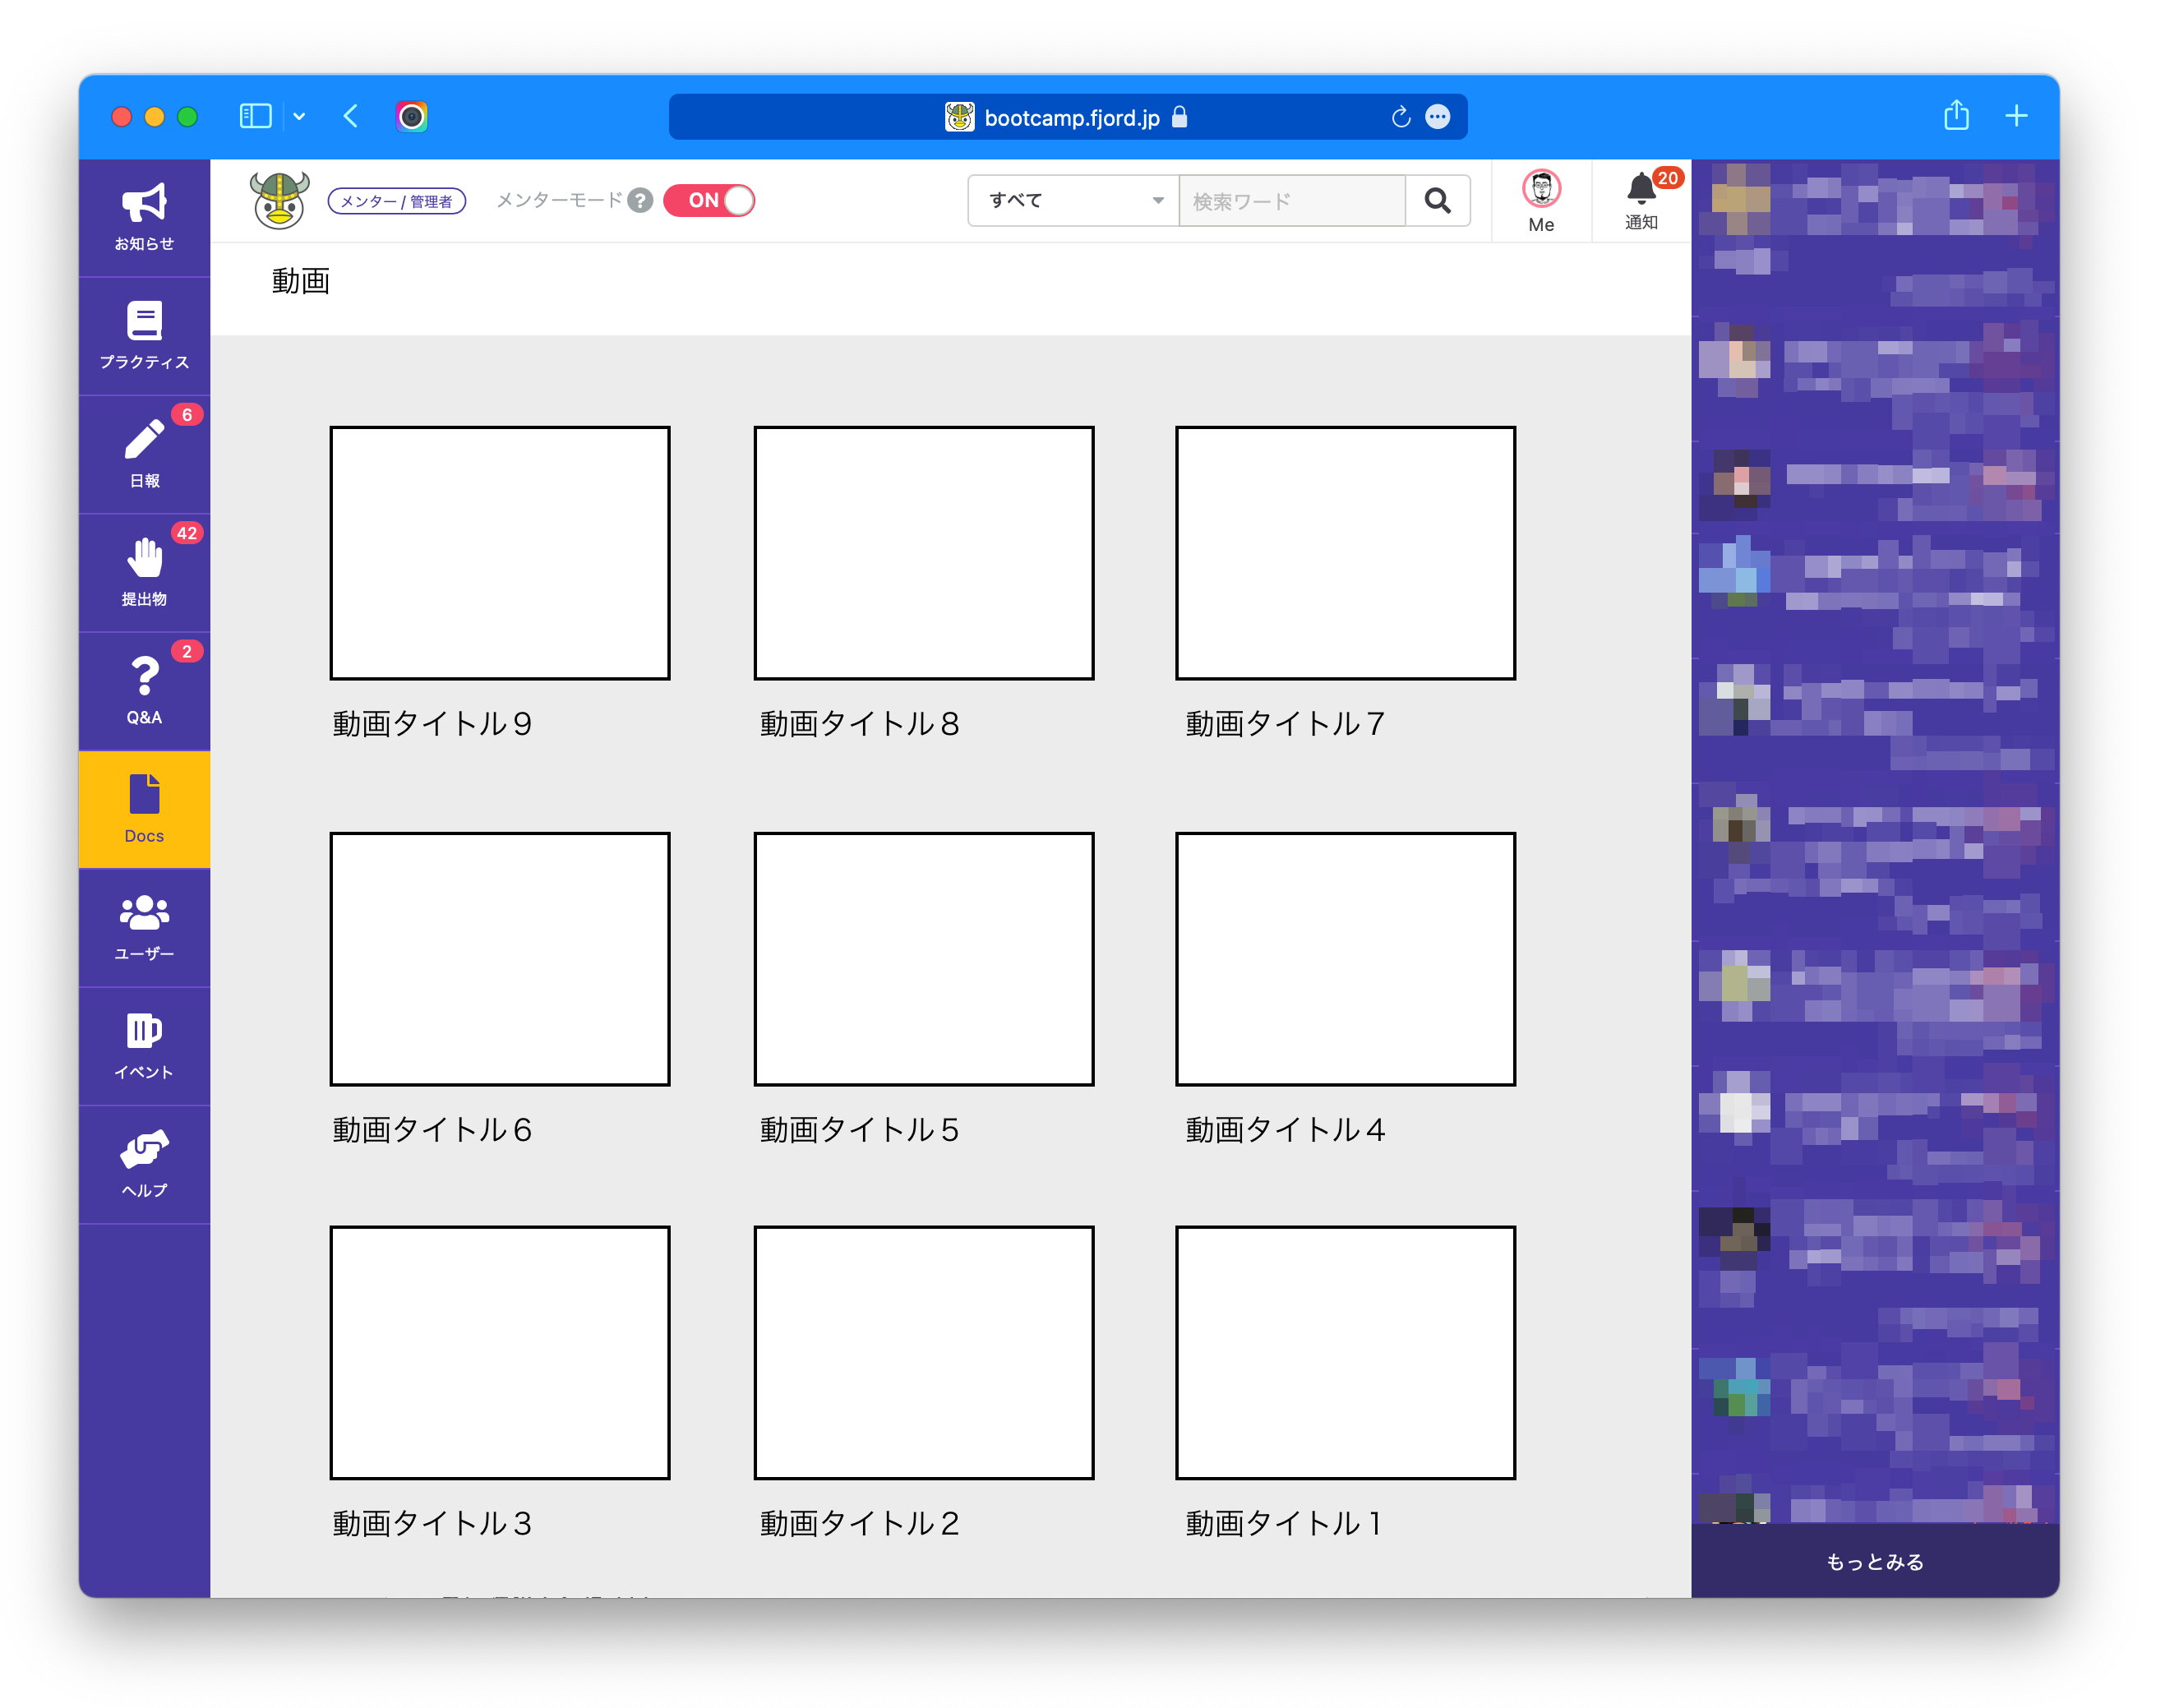Click もっとみる to show more chat

click(1874, 1561)
